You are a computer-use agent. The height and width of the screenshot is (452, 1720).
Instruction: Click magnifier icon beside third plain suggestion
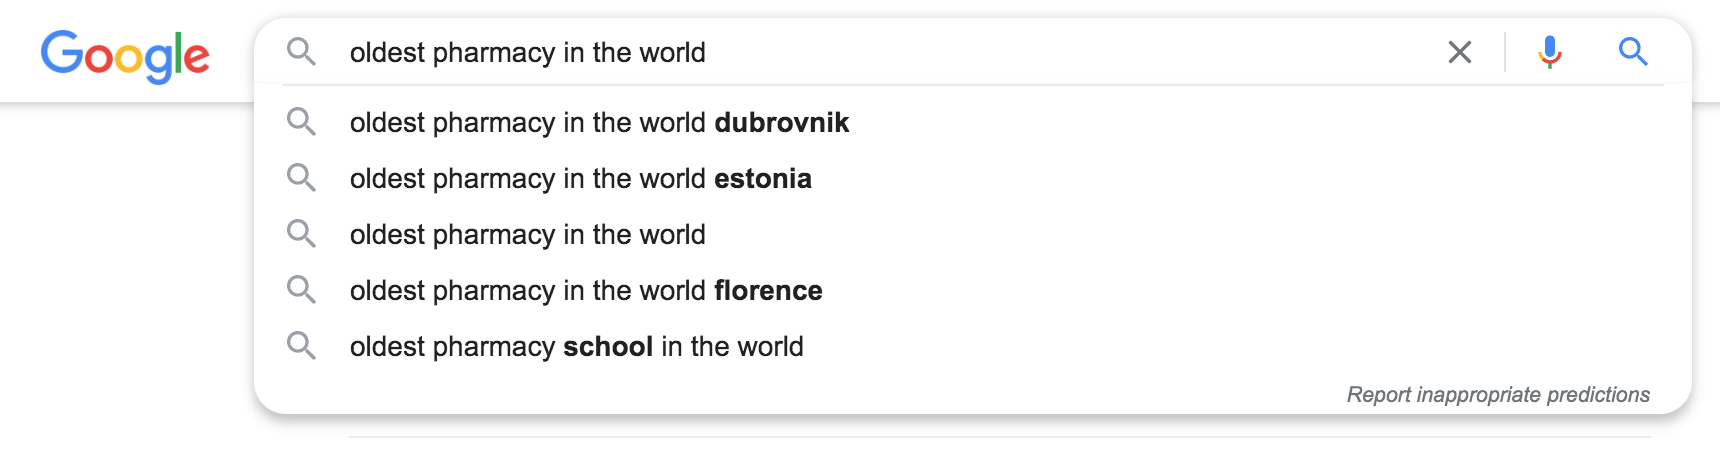tap(301, 234)
